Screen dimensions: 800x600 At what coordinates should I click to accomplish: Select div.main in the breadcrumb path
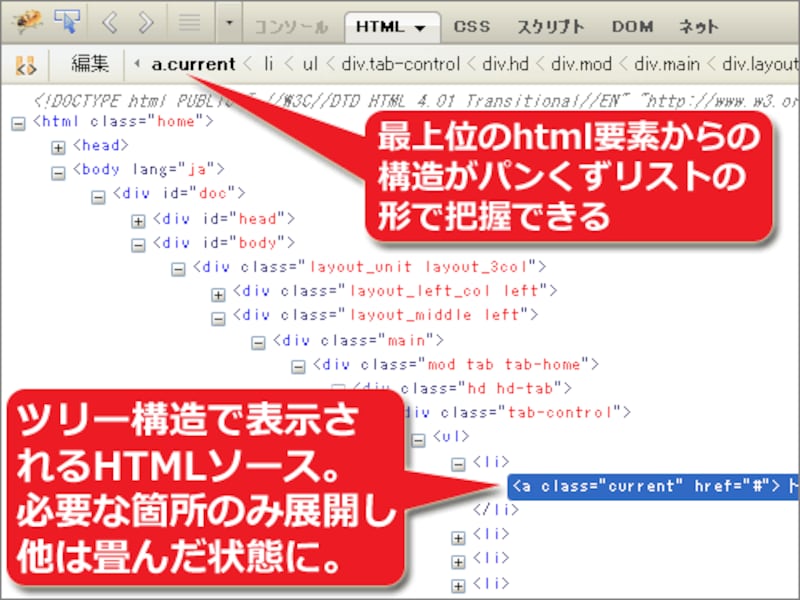coord(661,65)
